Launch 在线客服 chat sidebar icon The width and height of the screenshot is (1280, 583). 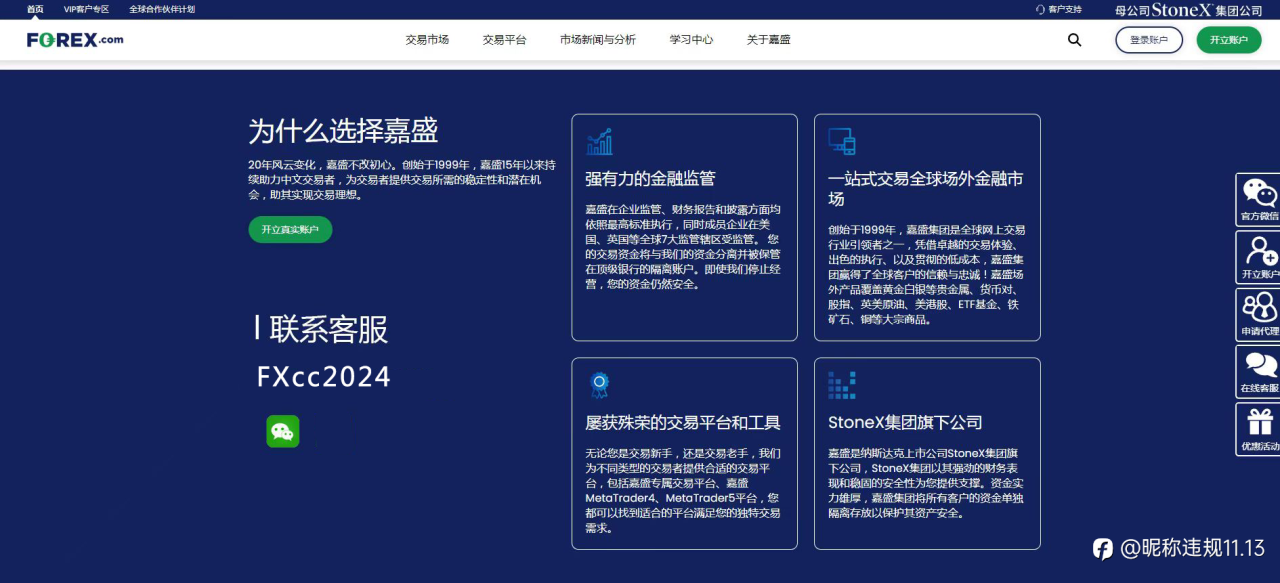(1259, 371)
